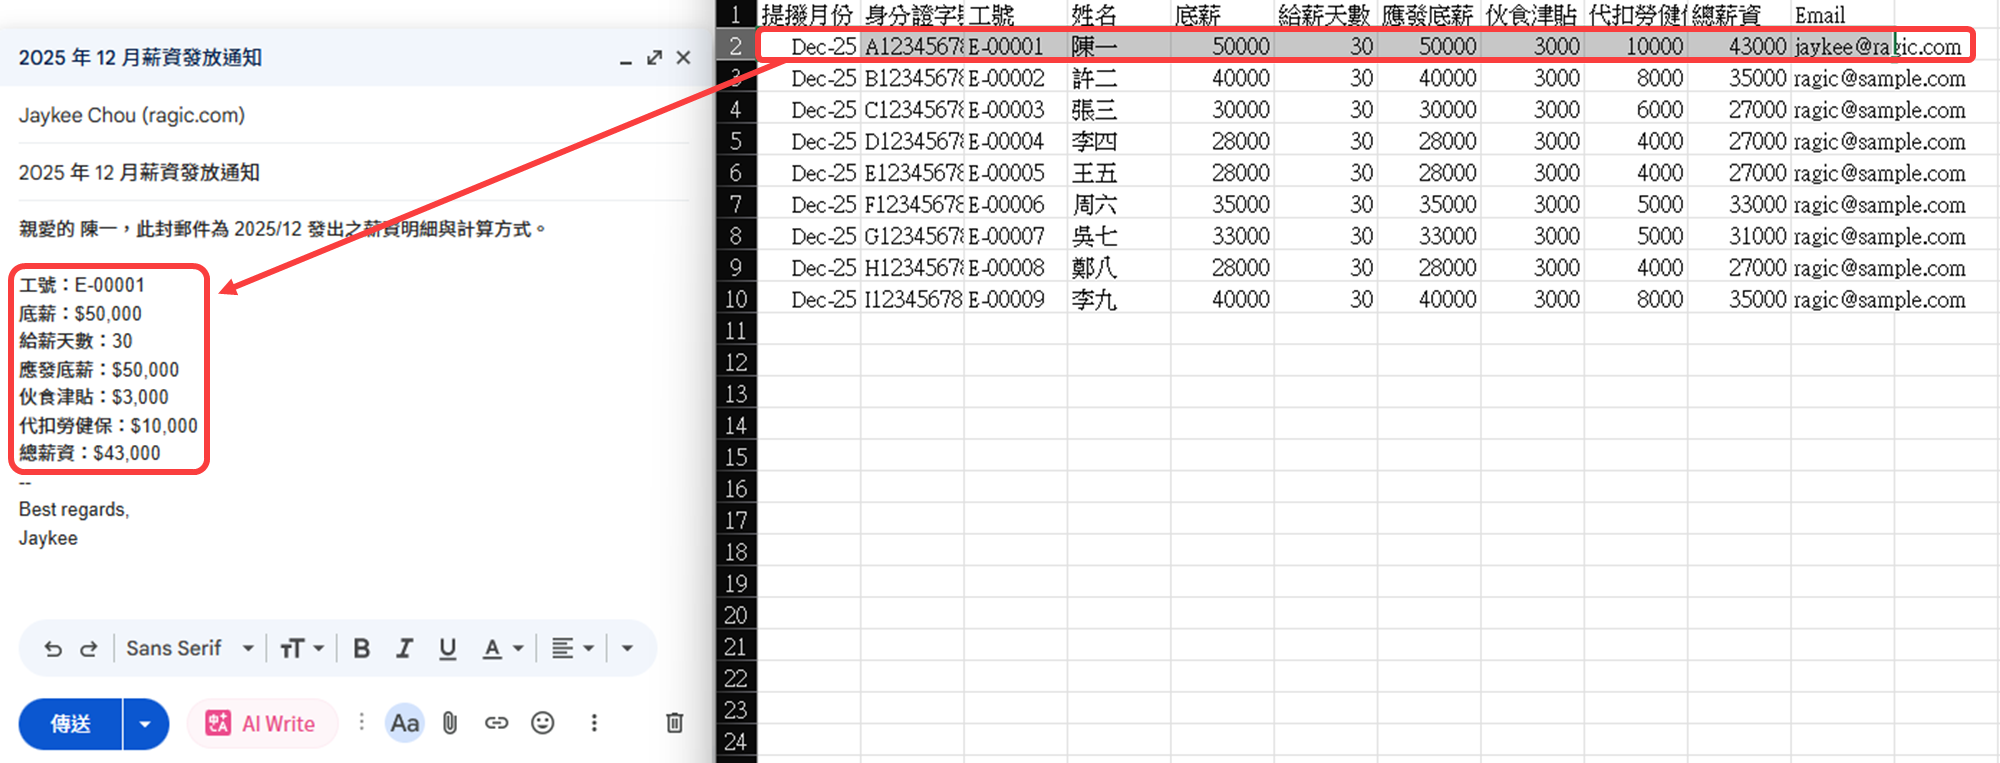Click the undo arrow in formatting toolbar
Screen dimensions: 2000x763
point(53,649)
